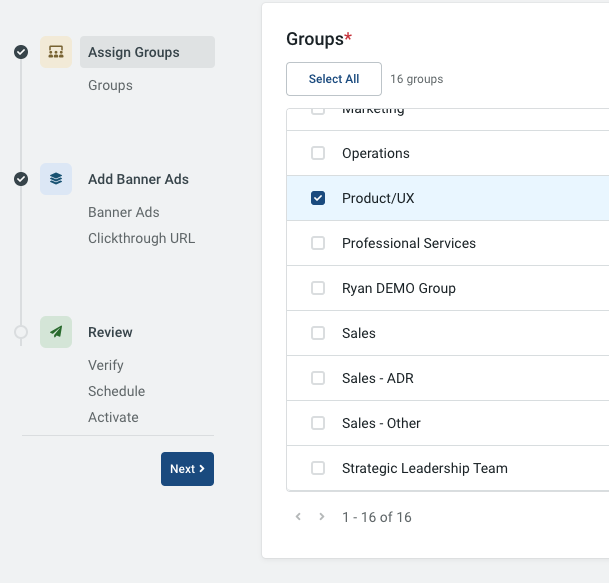Select the Ryan DEMO Group checkbox

318,288
